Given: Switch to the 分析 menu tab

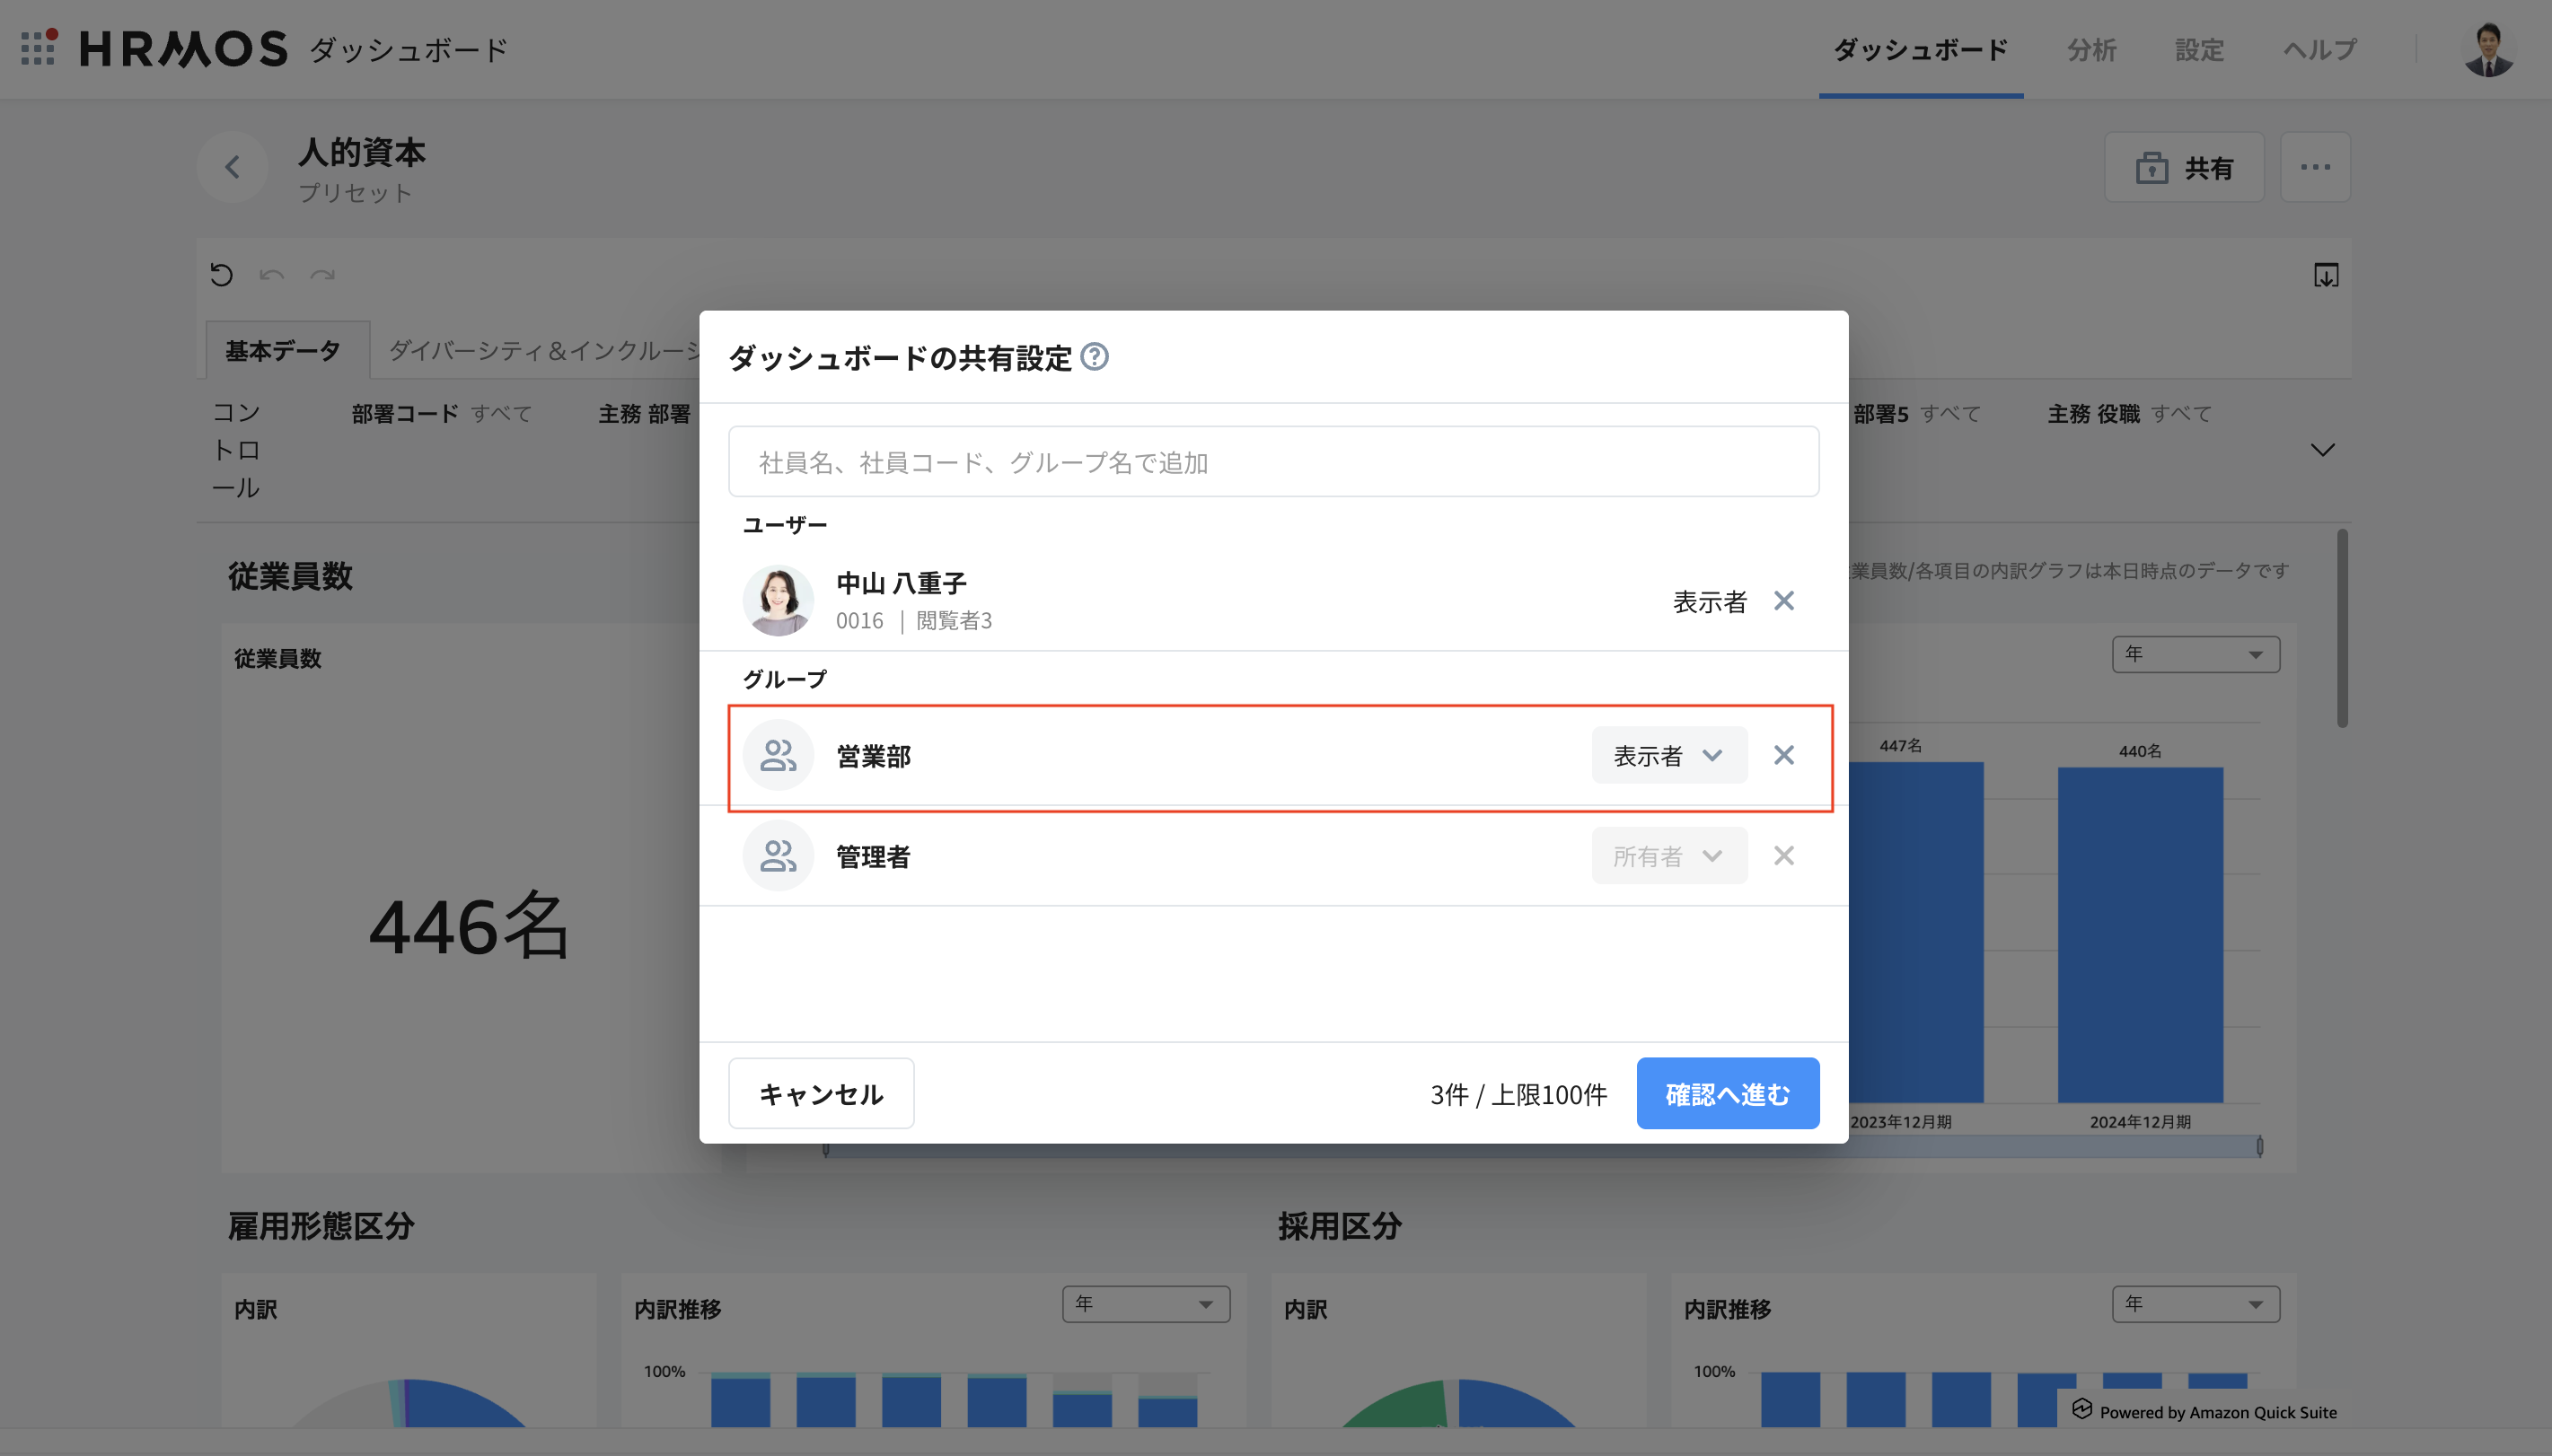Looking at the screenshot, I should (2091, 50).
